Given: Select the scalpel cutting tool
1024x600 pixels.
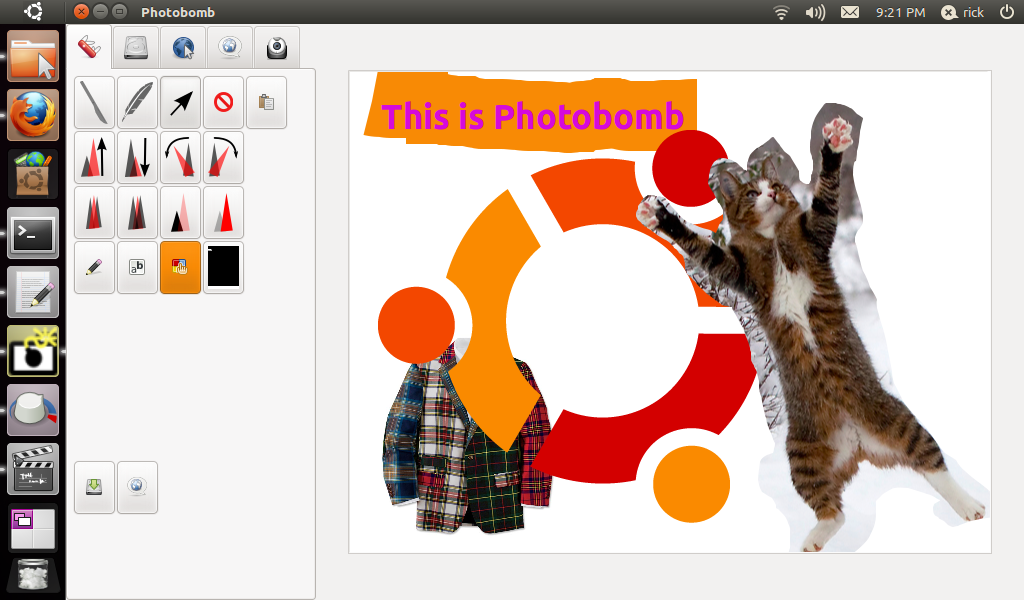Looking at the screenshot, I should coord(95,103).
